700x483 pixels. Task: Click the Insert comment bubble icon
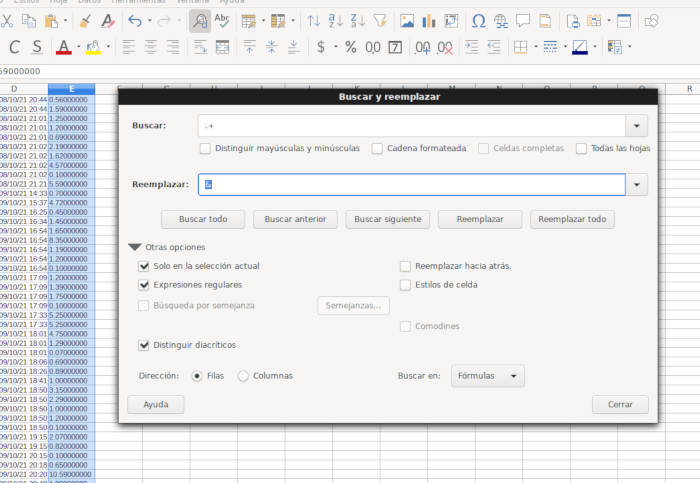(523, 21)
